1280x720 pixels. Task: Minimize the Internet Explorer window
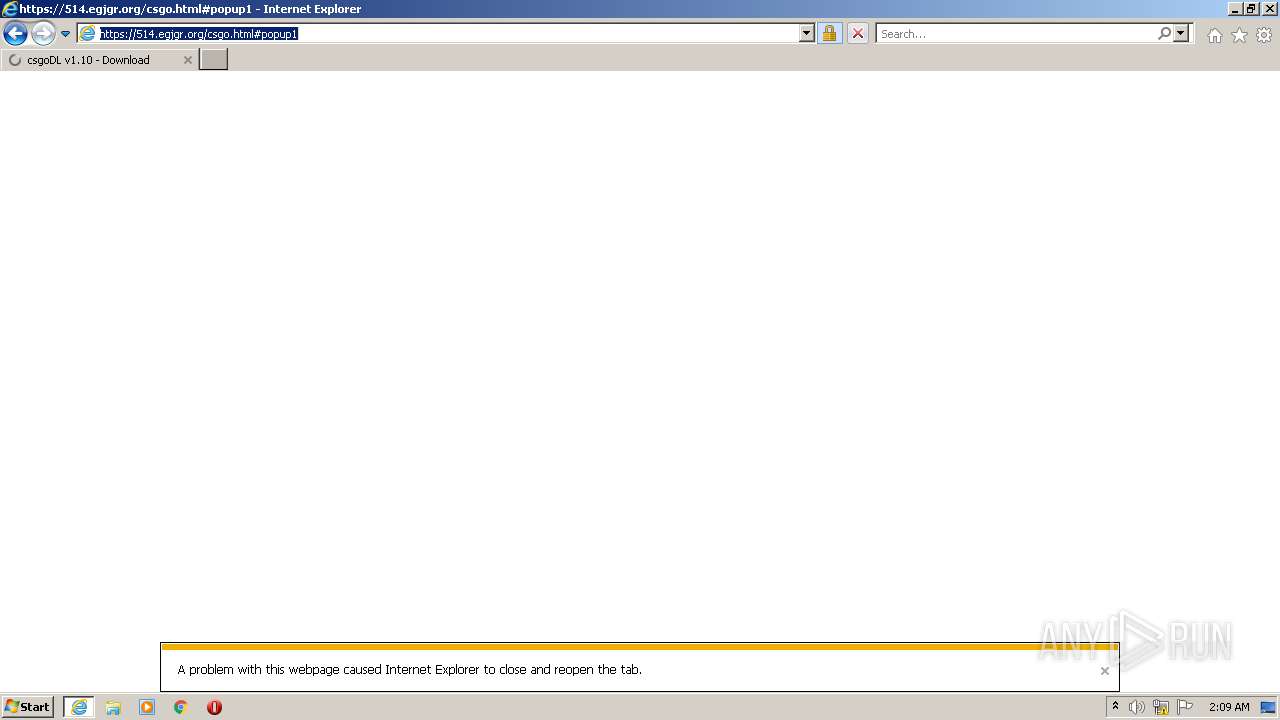click(1235, 9)
